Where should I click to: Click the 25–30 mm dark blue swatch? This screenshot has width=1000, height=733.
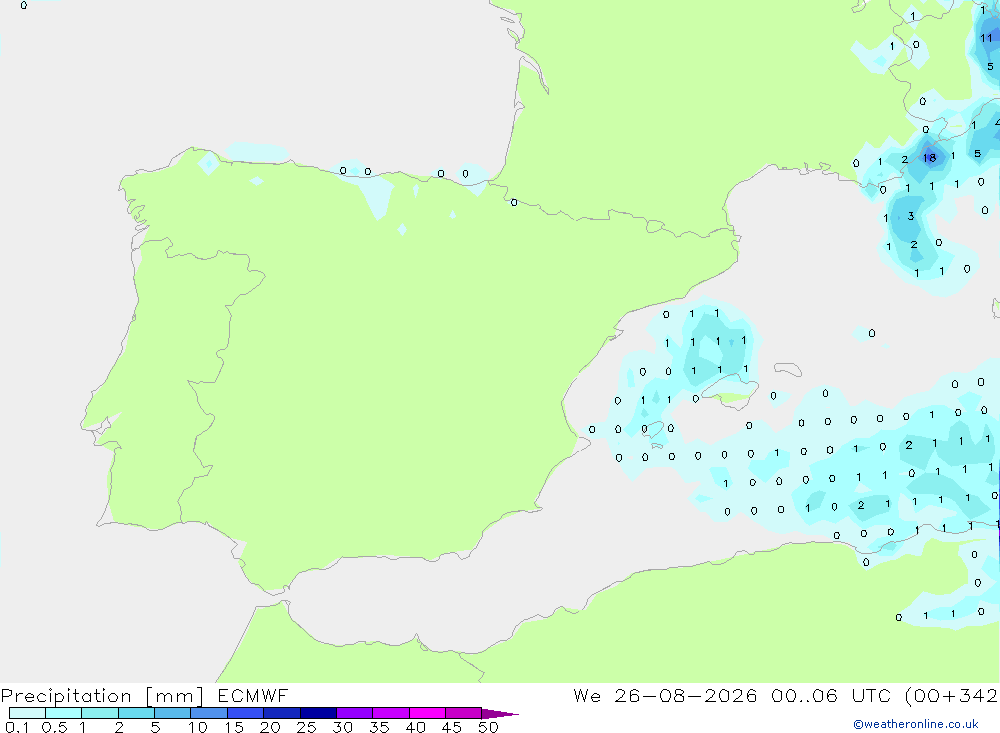pyautogui.click(x=318, y=713)
